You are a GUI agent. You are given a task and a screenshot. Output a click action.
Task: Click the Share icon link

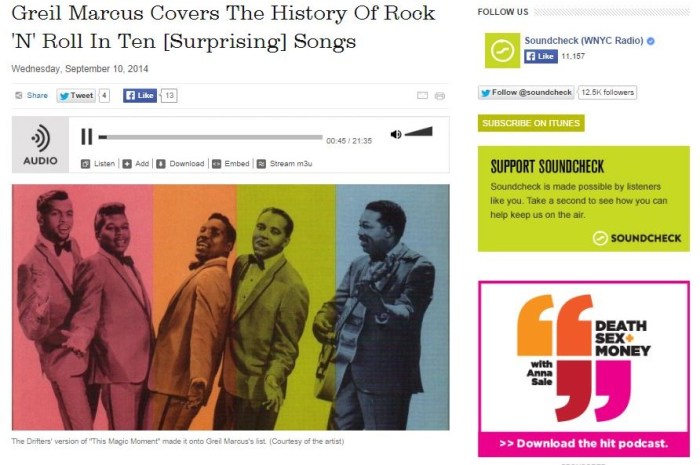click(x=31, y=95)
